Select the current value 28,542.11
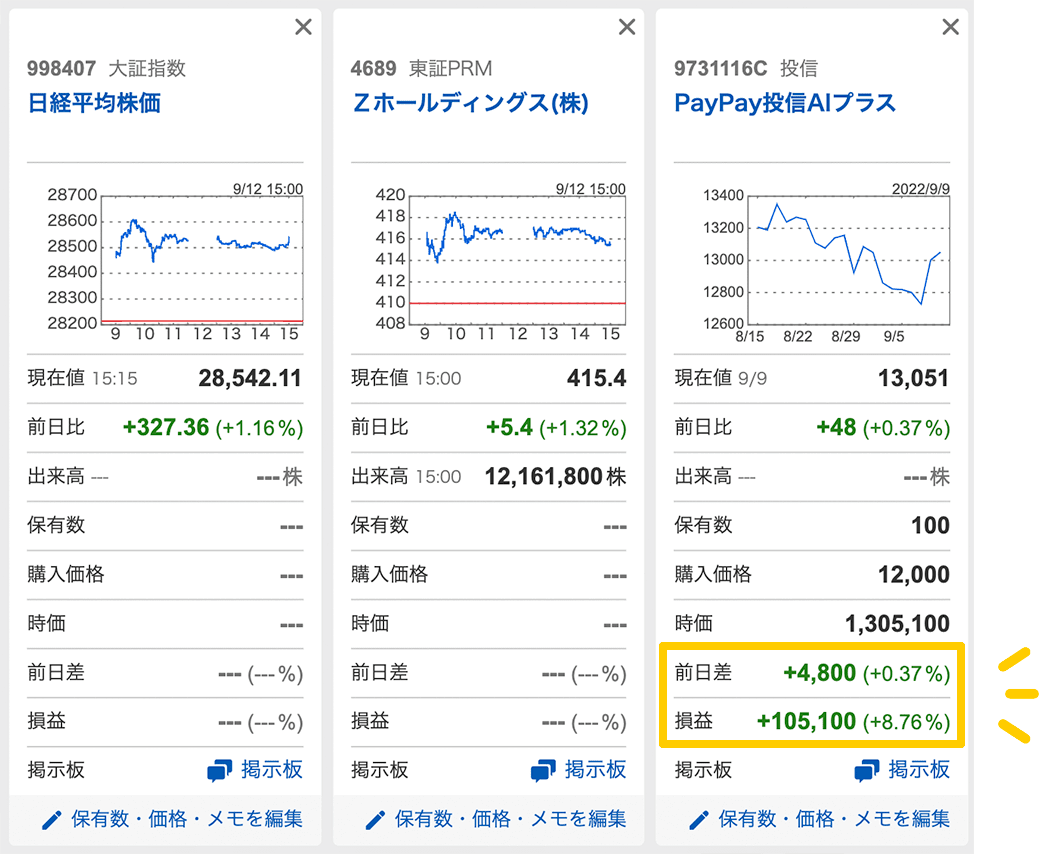Screen dimensions: 1046x854 (250, 379)
